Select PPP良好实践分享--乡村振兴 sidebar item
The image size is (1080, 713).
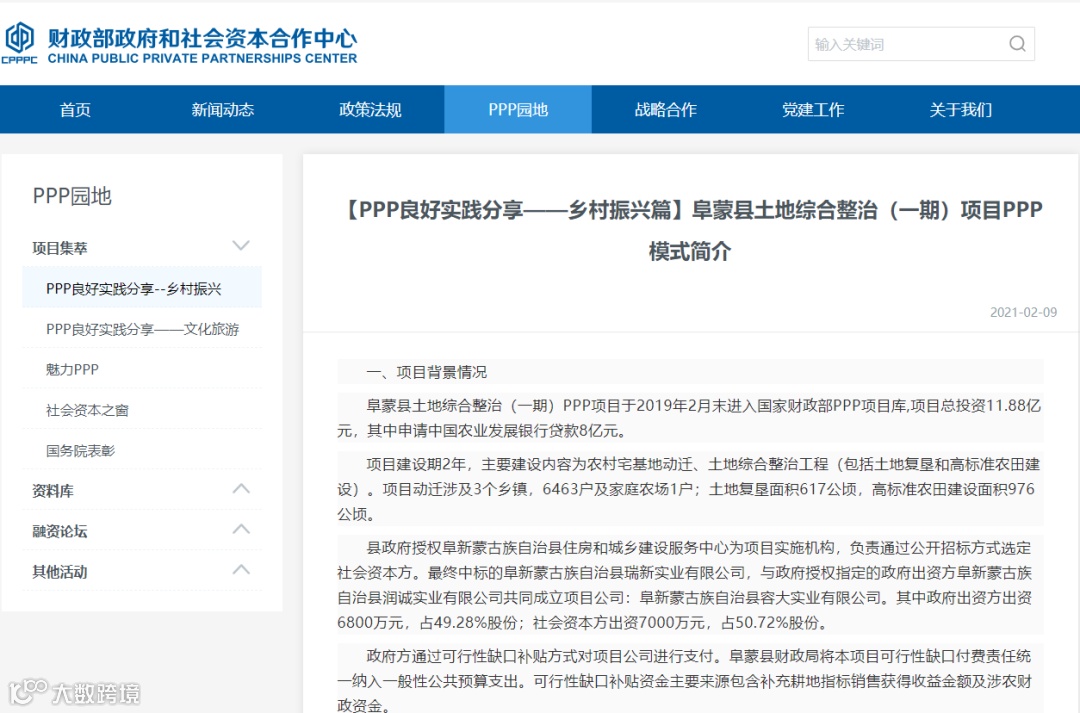pos(142,289)
